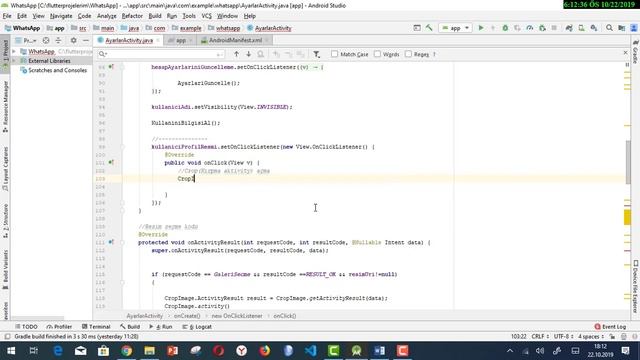Enable the Regex checkbox
640x360 pixels.
click(408, 54)
